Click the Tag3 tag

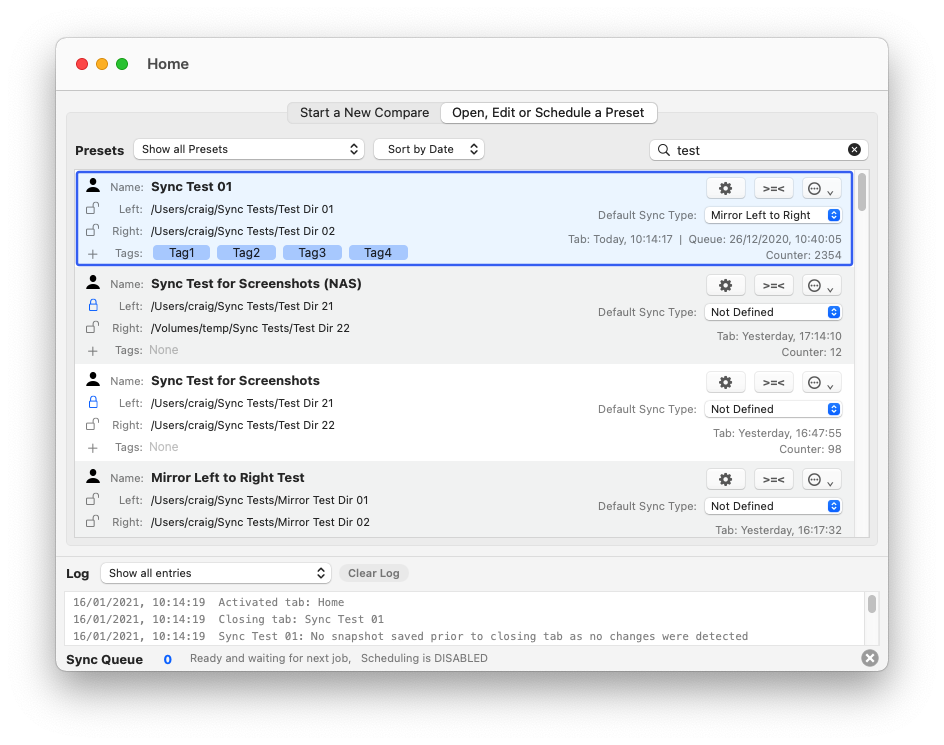312,253
